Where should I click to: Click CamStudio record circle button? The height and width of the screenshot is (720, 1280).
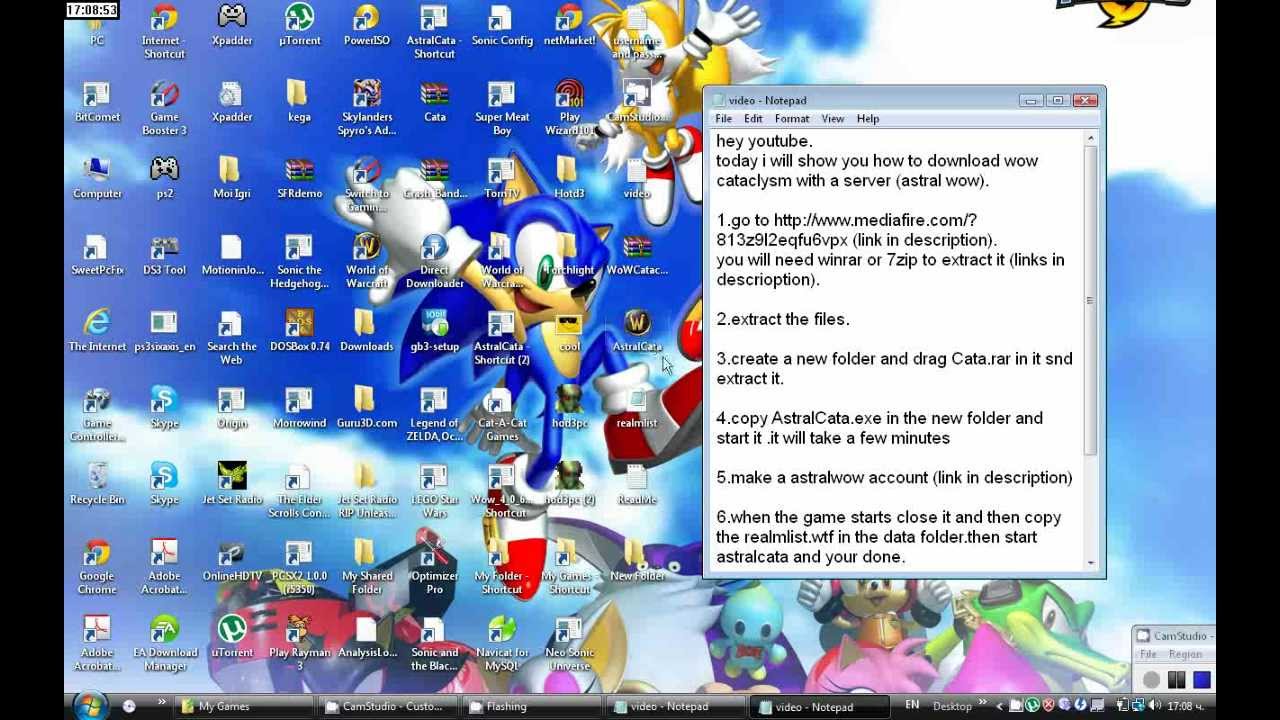tap(1151, 680)
